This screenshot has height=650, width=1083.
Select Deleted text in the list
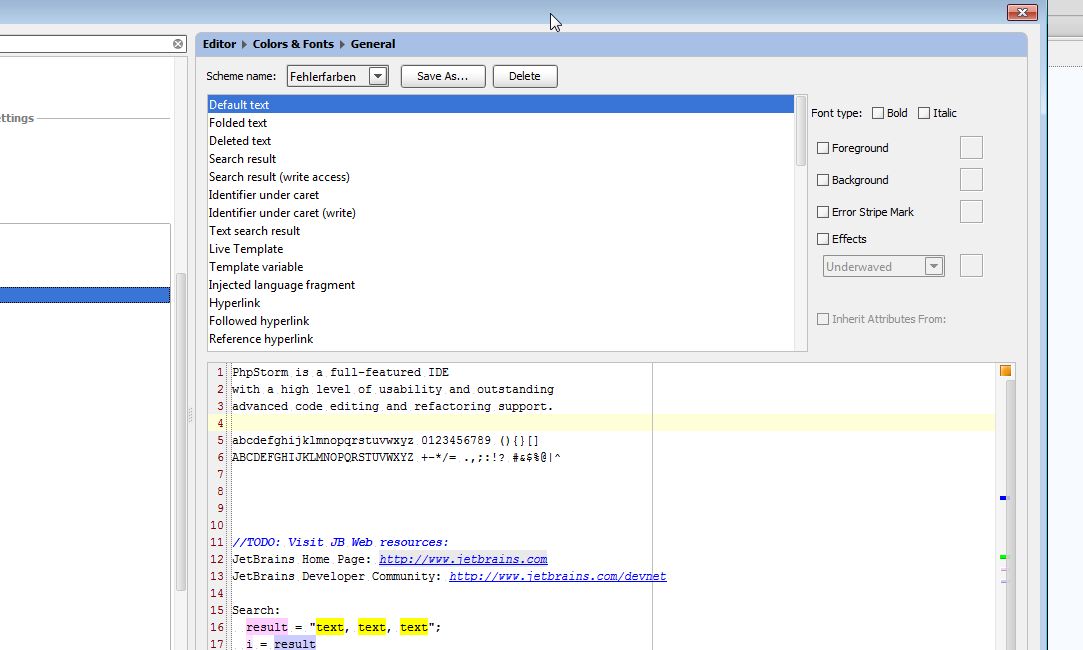click(501, 141)
